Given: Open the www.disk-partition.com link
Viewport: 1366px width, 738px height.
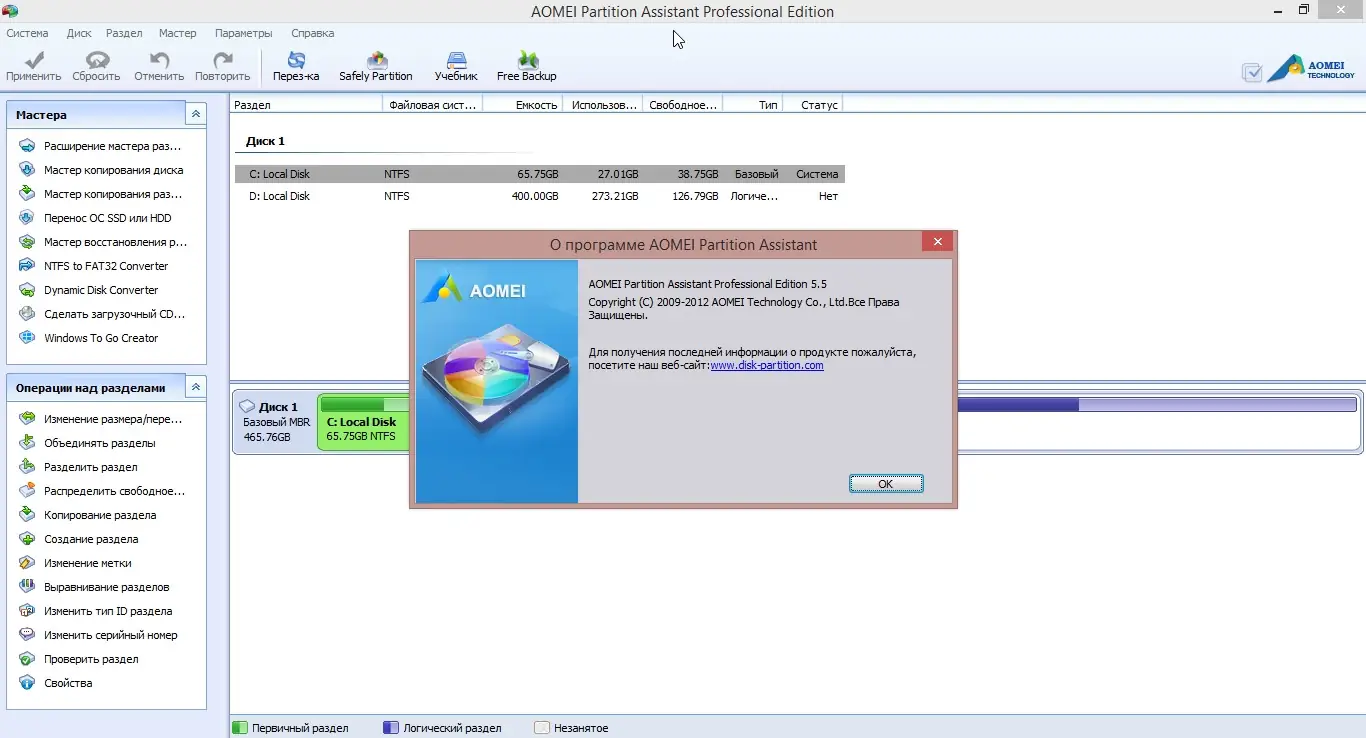Looking at the screenshot, I should click(x=767, y=365).
